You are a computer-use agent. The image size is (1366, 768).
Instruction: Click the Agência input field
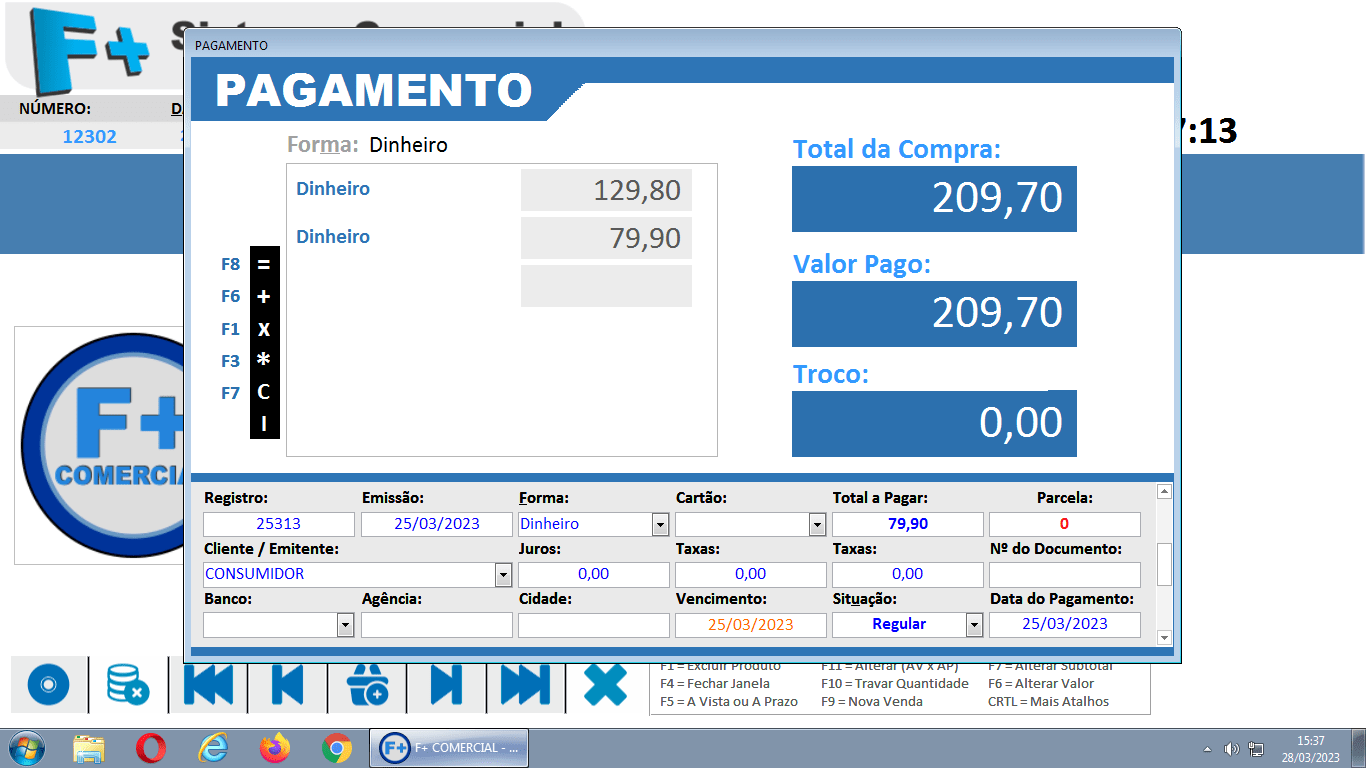point(436,625)
